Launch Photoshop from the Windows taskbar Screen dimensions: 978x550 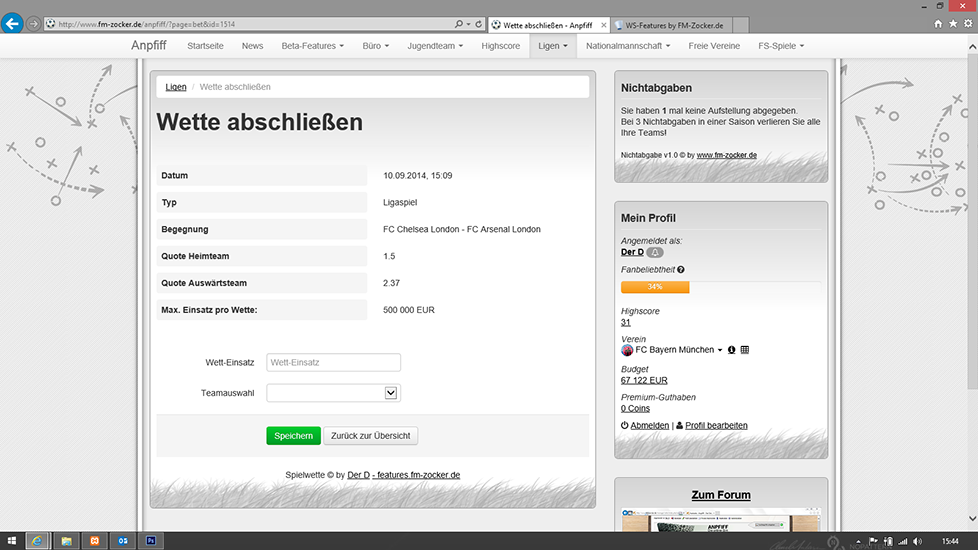(151, 540)
